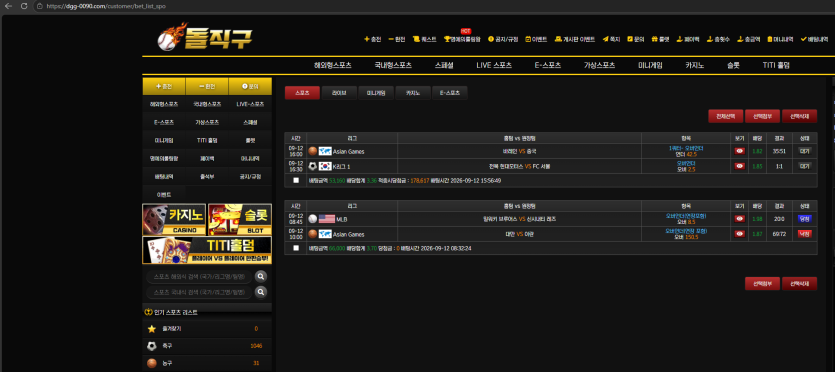Click the US flag in MLB row

(x=326, y=219)
